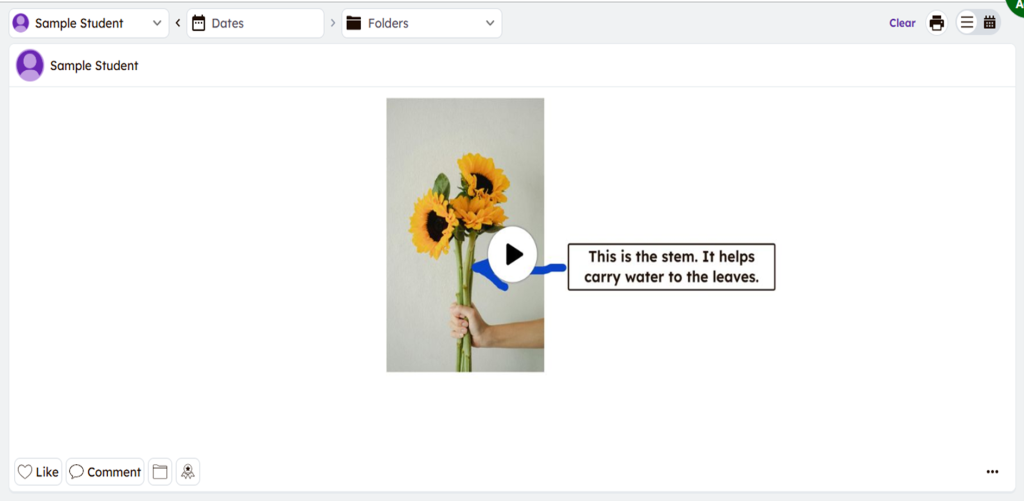Image resolution: width=1024 pixels, height=501 pixels.
Task: Click the Clear filters link
Action: tap(902, 23)
